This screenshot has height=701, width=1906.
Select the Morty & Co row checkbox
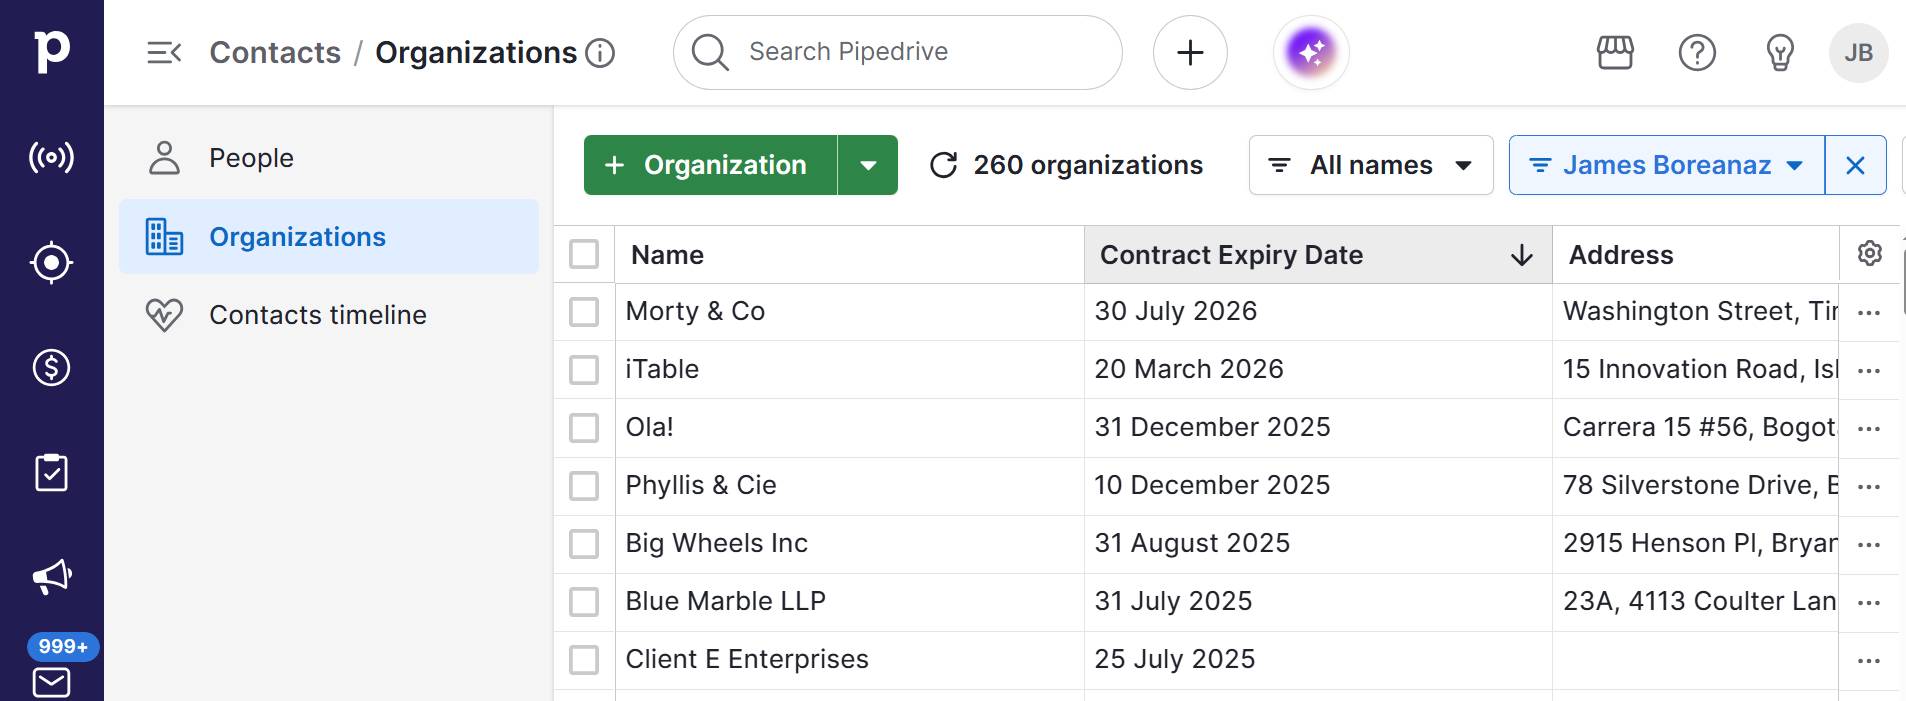pyautogui.click(x=584, y=312)
